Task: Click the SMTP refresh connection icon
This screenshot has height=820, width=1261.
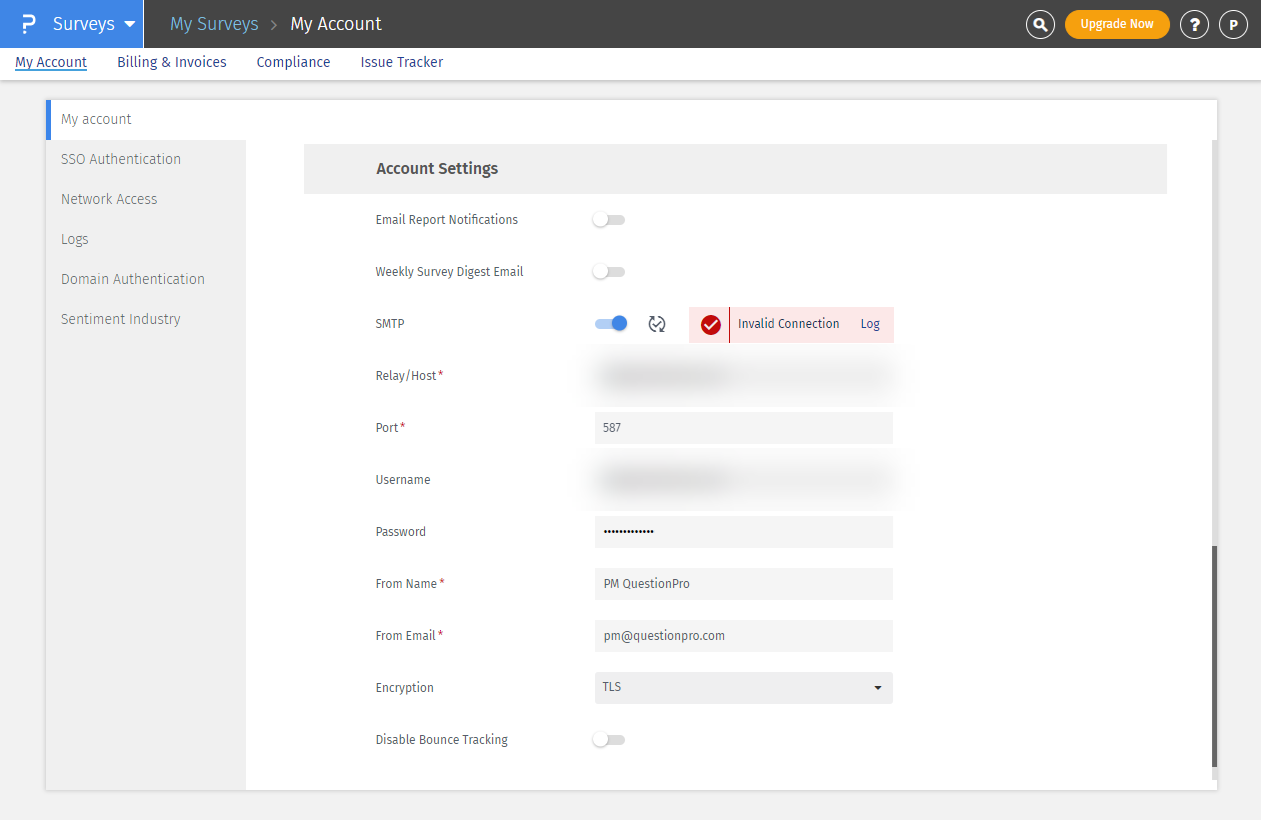Action: click(x=657, y=324)
